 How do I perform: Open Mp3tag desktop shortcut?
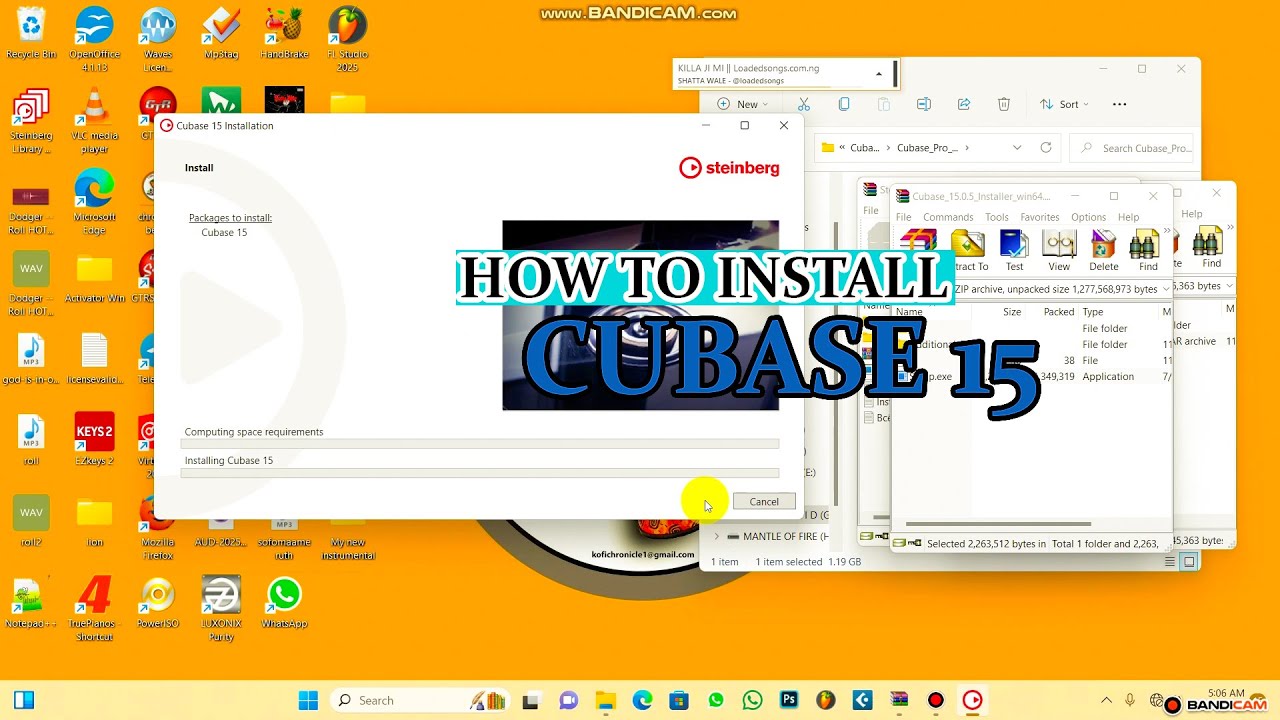(x=221, y=33)
